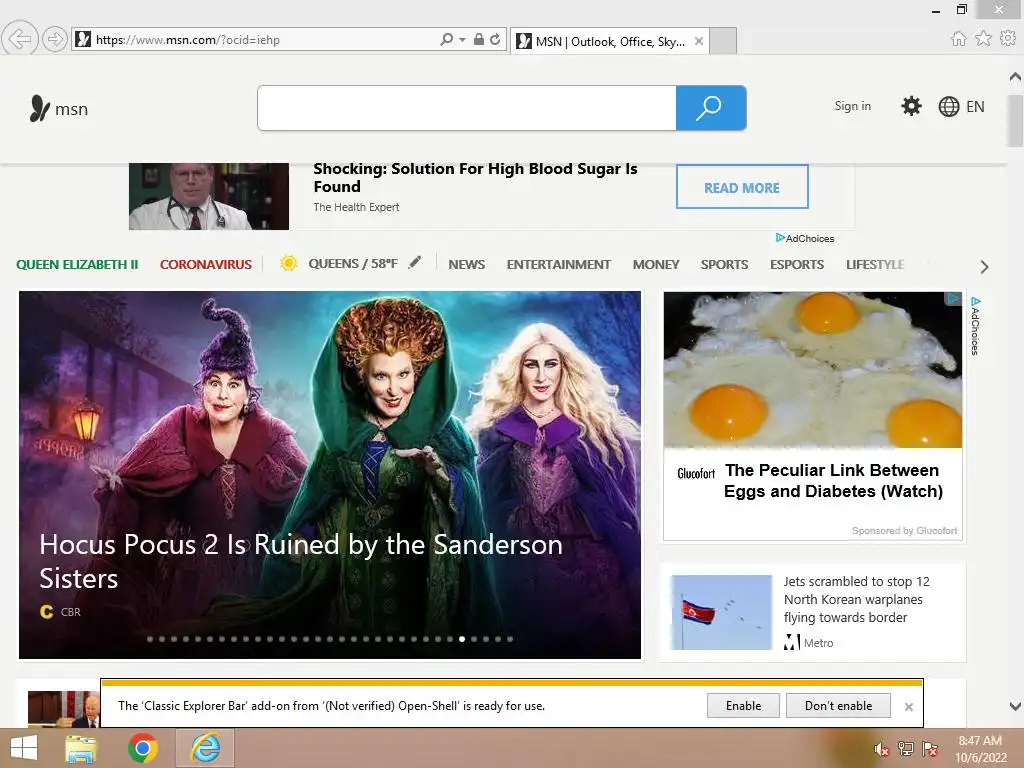Expand navigation with the right chevron arrow
The width and height of the screenshot is (1024, 768).
(x=984, y=266)
